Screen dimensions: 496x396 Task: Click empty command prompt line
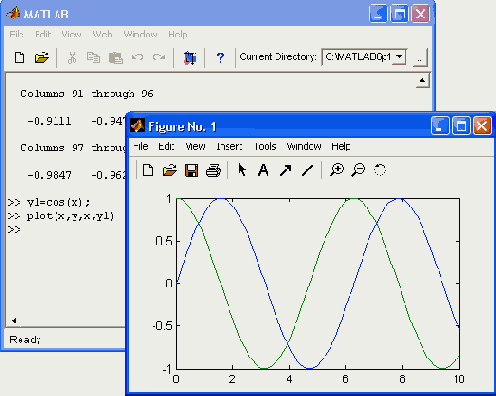[14, 230]
